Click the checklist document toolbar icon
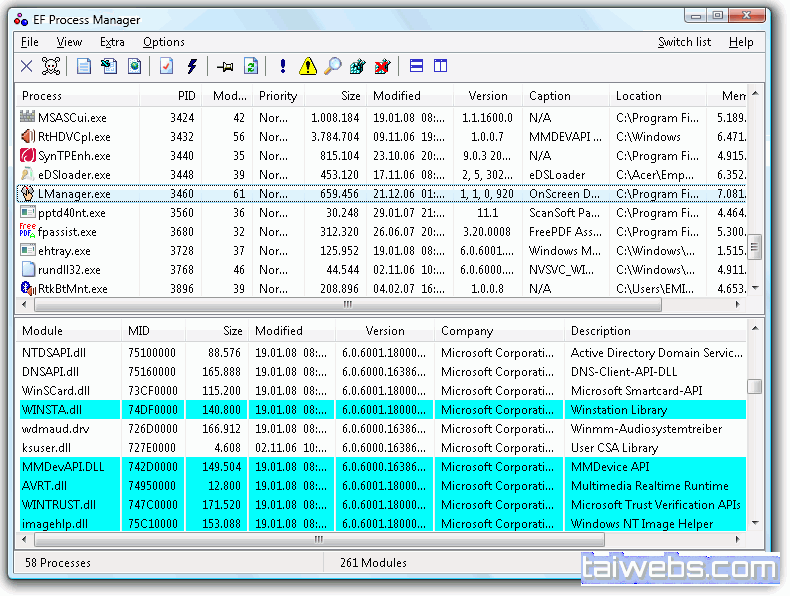790x596 pixels. click(x=166, y=67)
